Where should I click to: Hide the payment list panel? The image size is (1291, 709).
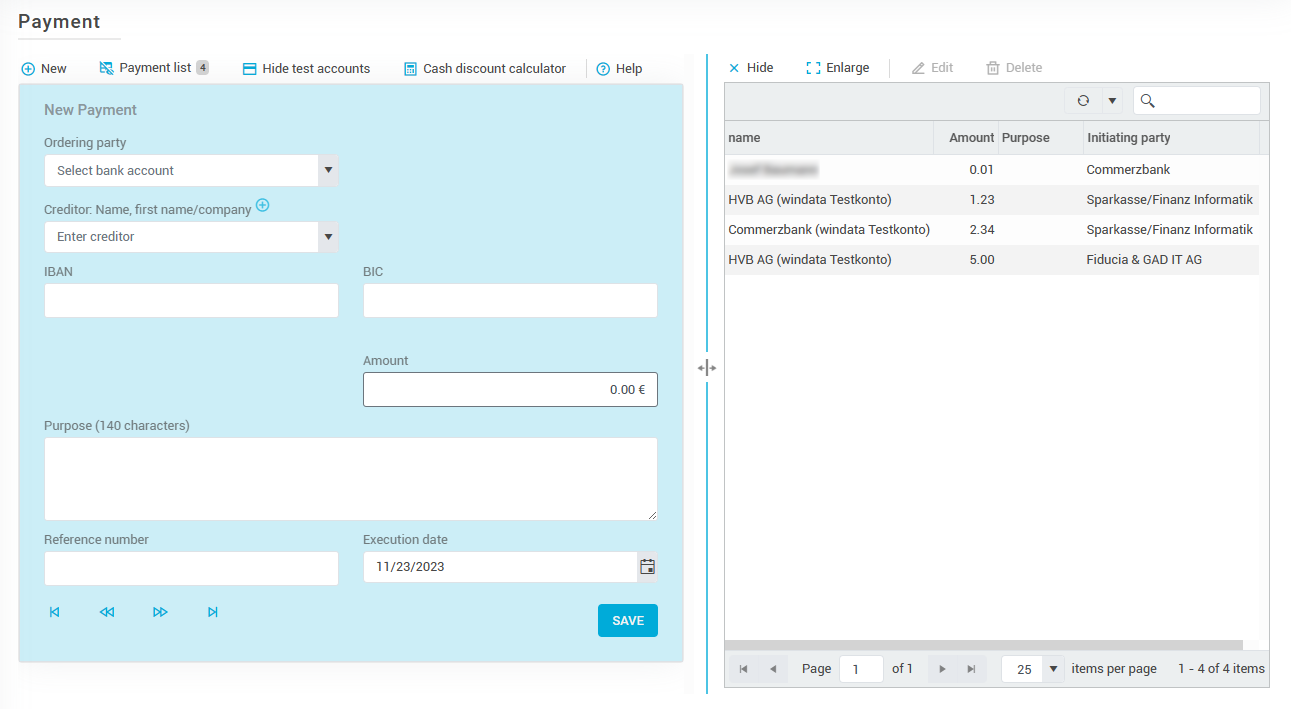click(750, 68)
